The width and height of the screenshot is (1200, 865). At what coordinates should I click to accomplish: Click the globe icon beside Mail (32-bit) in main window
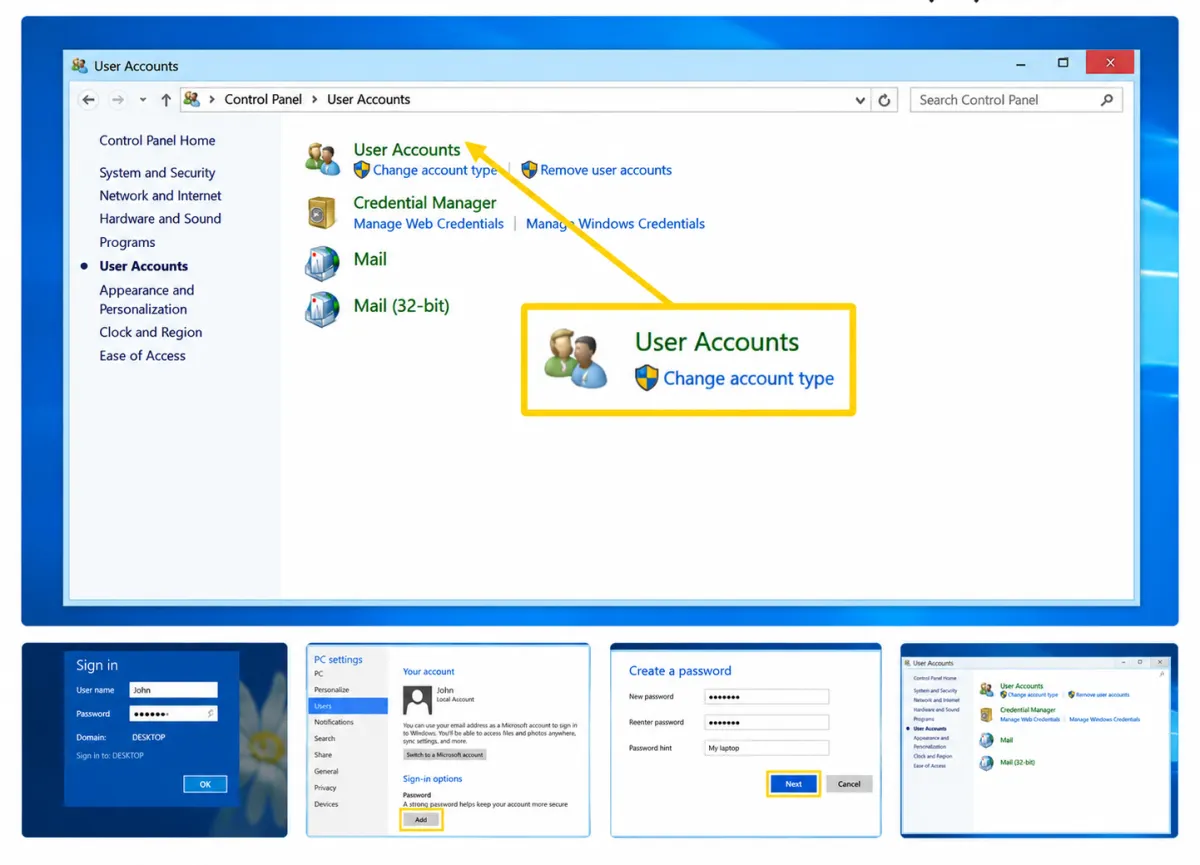[322, 310]
